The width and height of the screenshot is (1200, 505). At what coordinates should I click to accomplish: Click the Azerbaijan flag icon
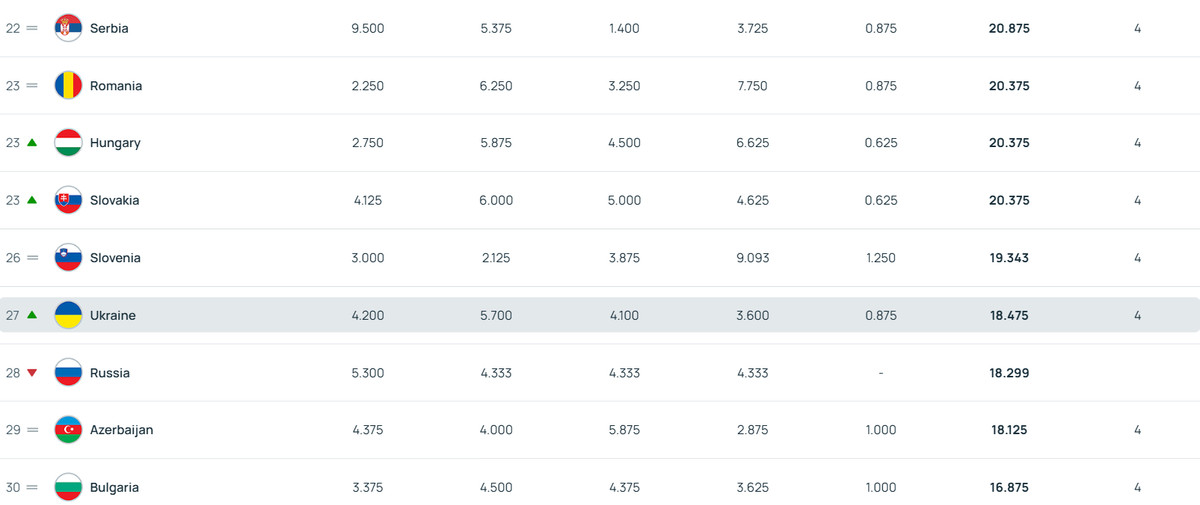pos(68,430)
